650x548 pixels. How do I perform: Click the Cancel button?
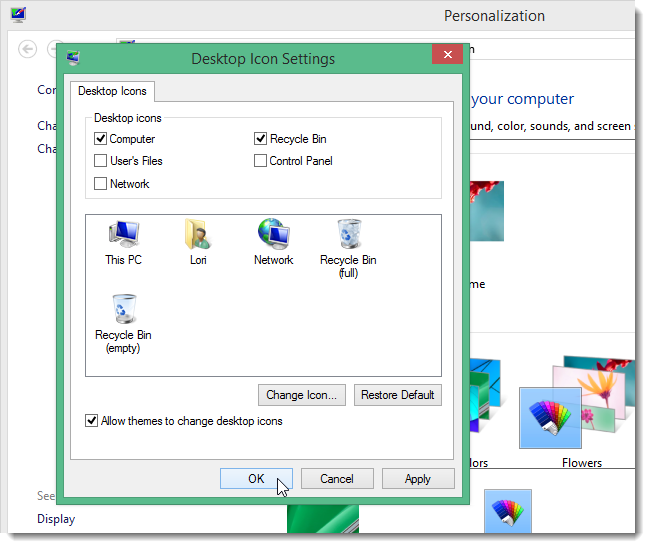[337, 479]
